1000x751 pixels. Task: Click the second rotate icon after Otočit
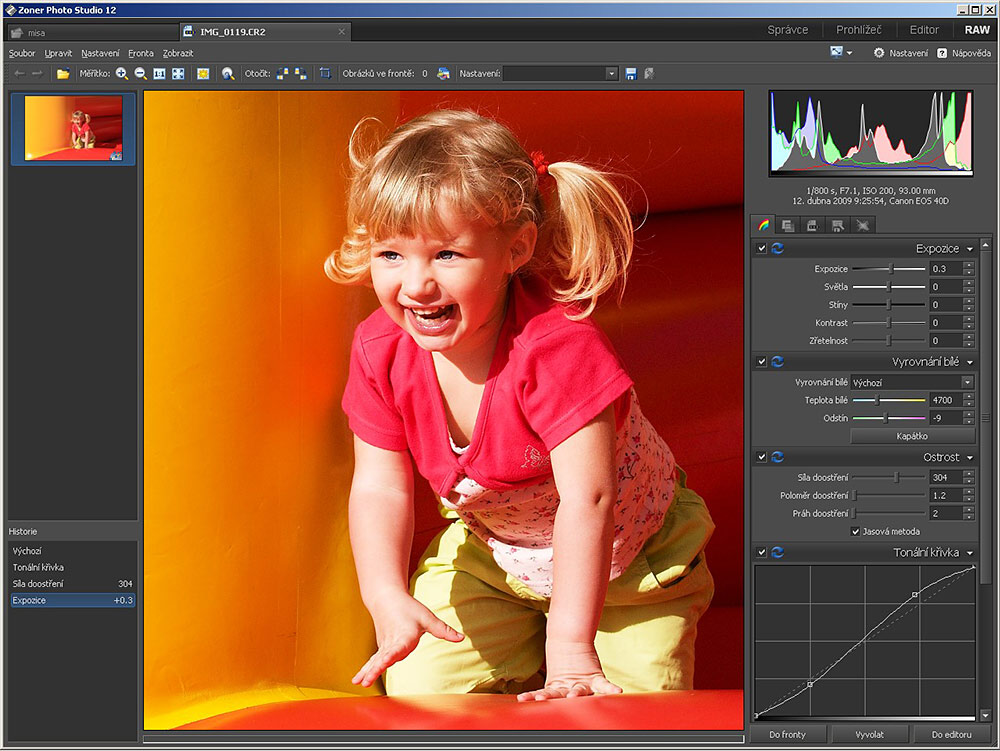click(x=300, y=74)
